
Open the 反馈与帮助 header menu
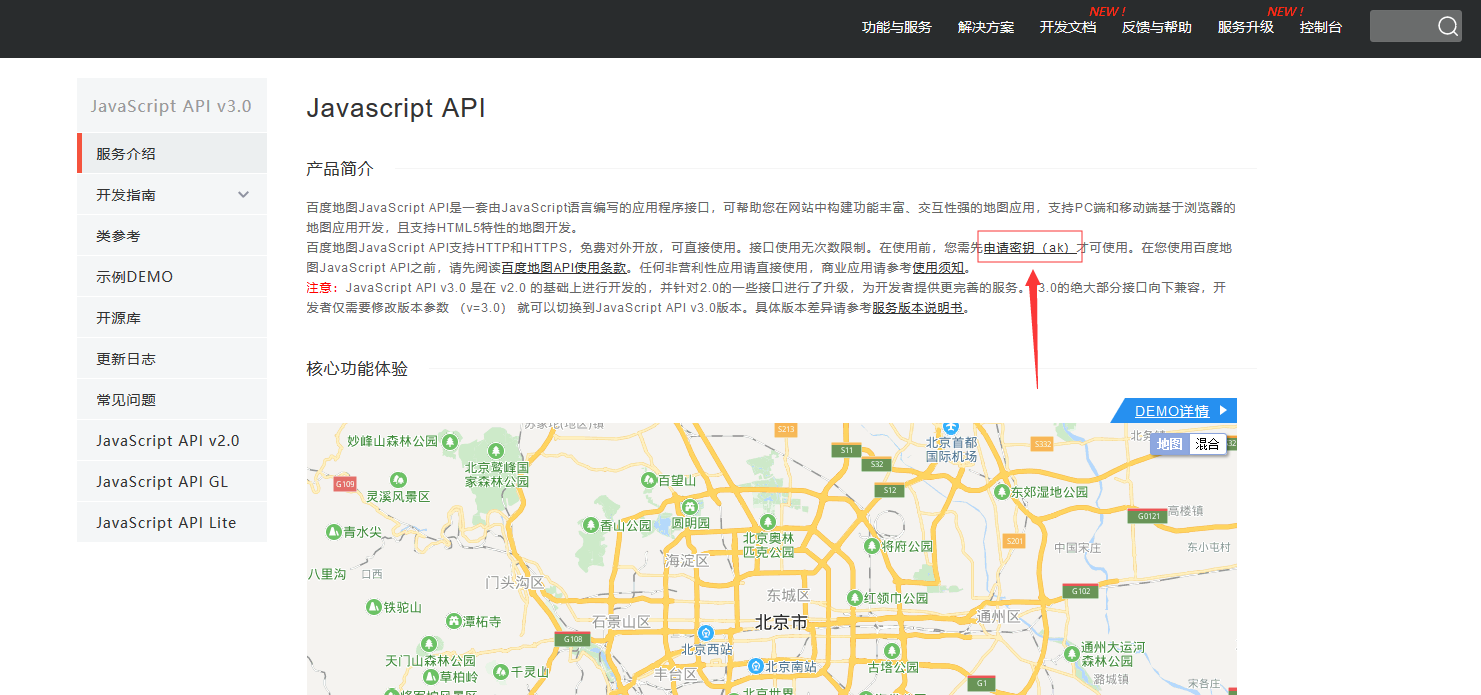pos(1157,27)
